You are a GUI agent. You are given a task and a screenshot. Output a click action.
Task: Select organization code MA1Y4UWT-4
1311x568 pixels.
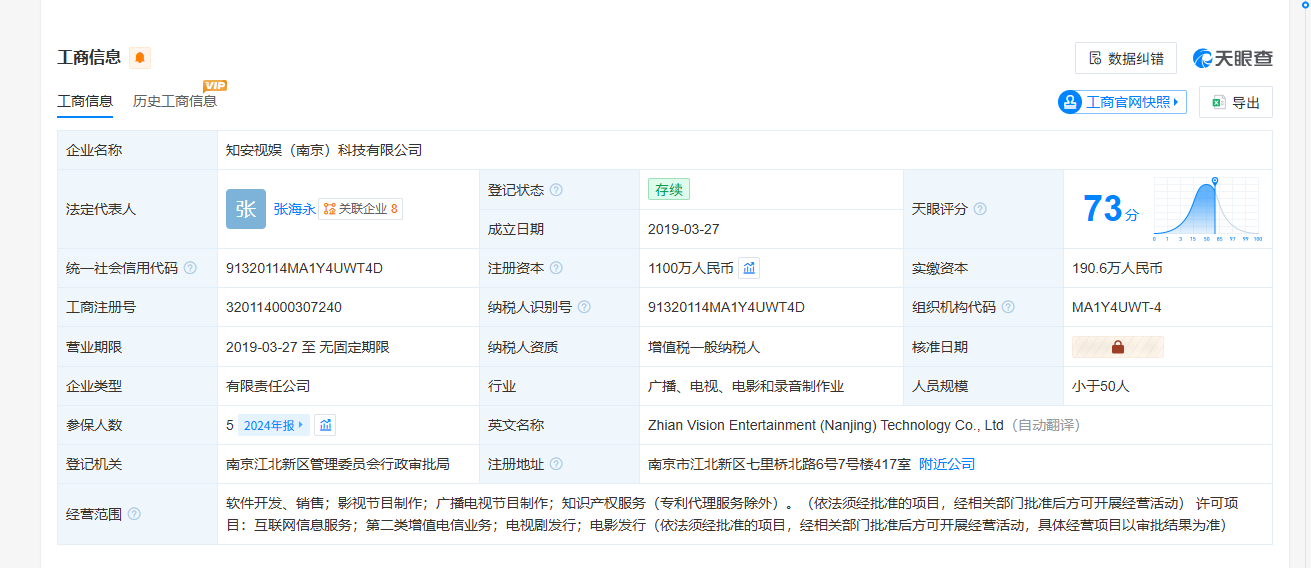(1117, 307)
